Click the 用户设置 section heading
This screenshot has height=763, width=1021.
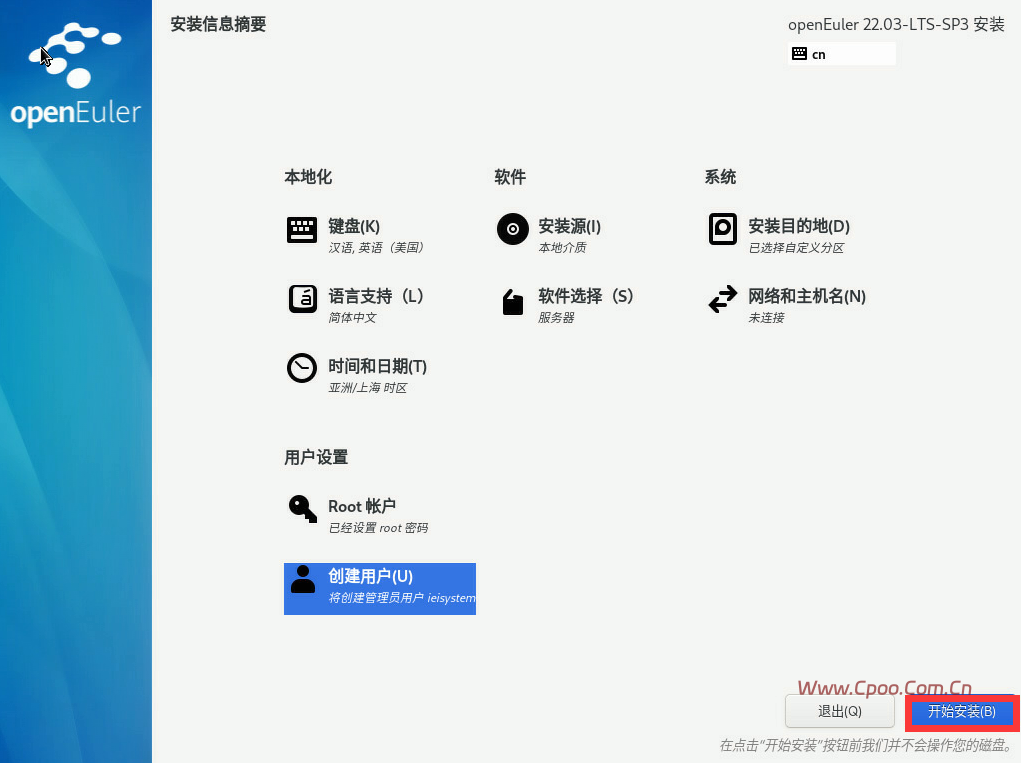coord(316,457)
